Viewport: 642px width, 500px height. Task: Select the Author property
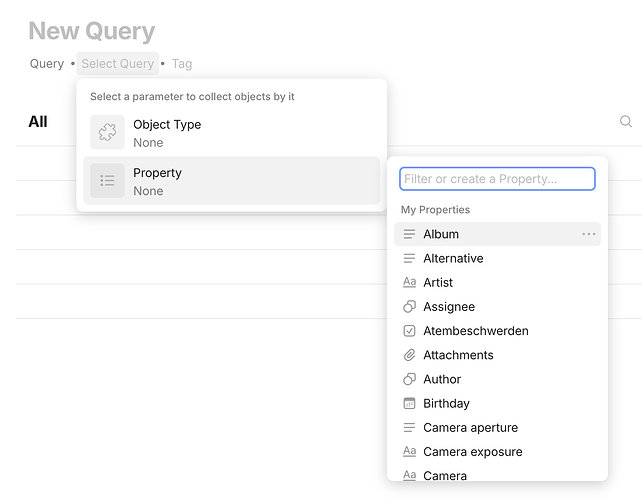click(x=497, y=379)
